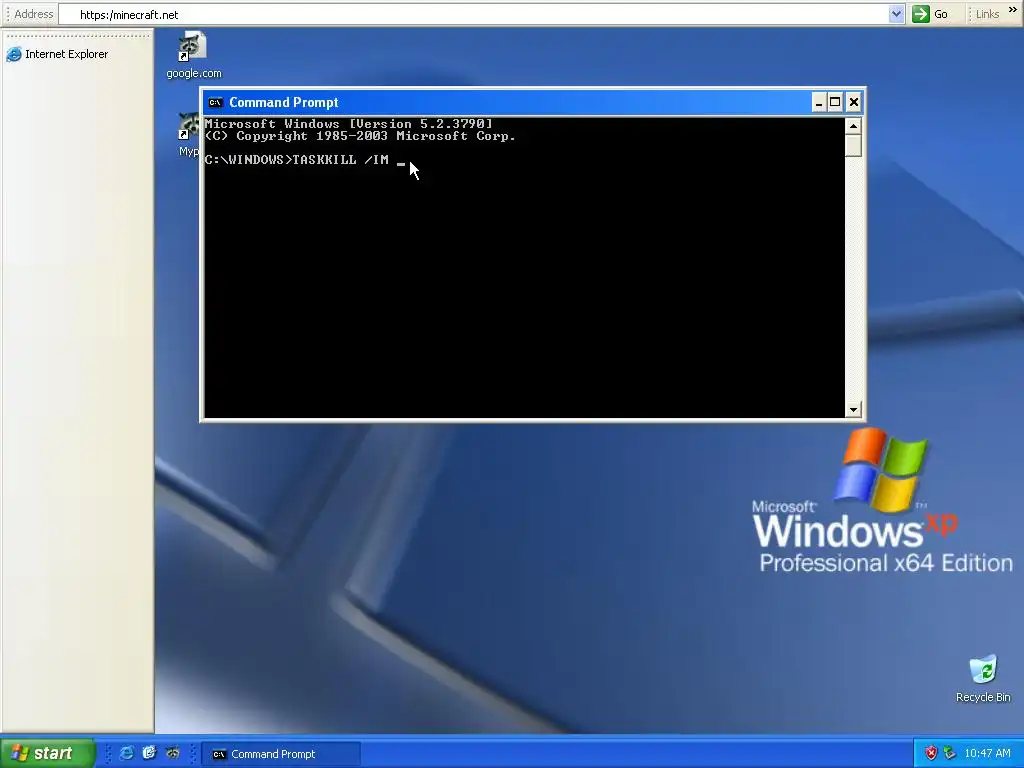Launch Internet Explorer from Quick Launch
The image size is (1024, 768).
pos(127,754)
